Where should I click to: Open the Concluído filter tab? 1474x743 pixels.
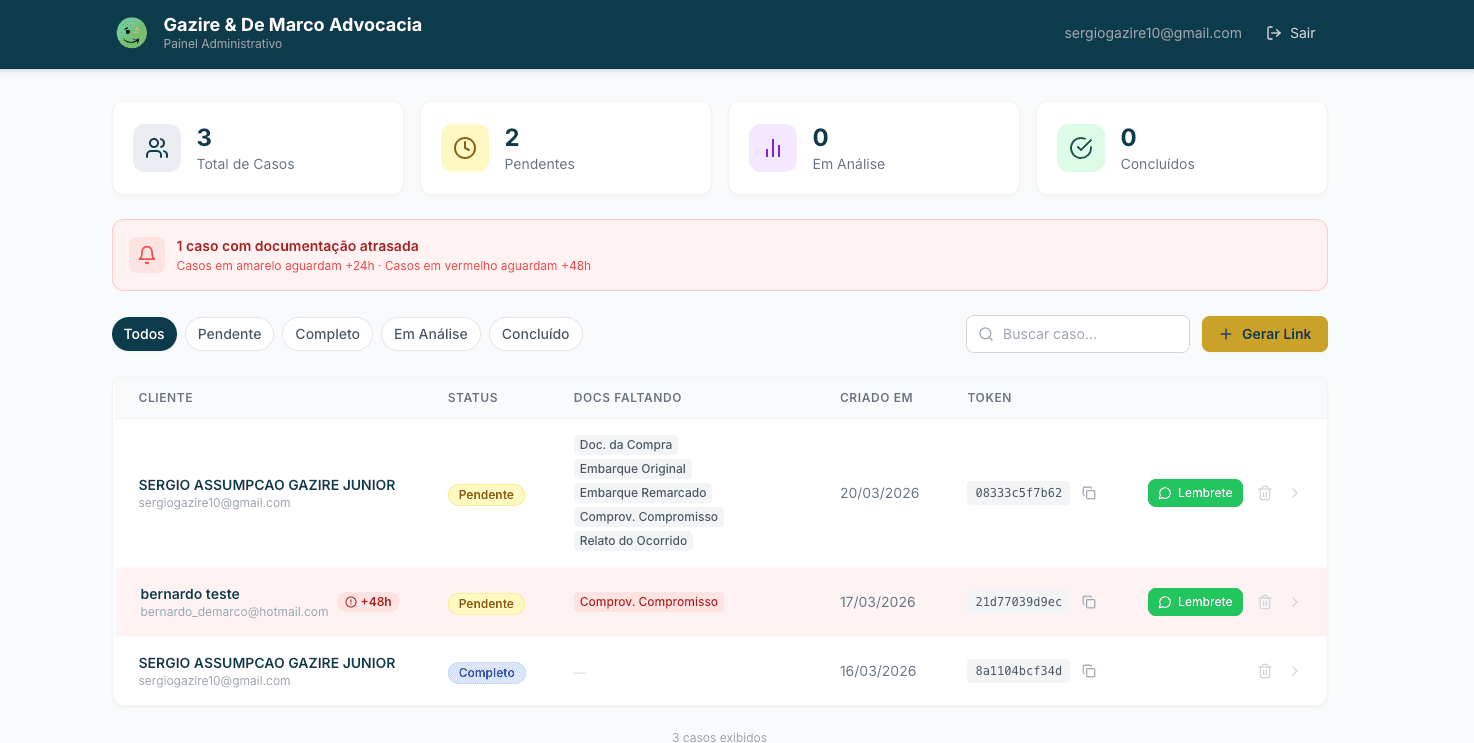[x=536, y=334]
